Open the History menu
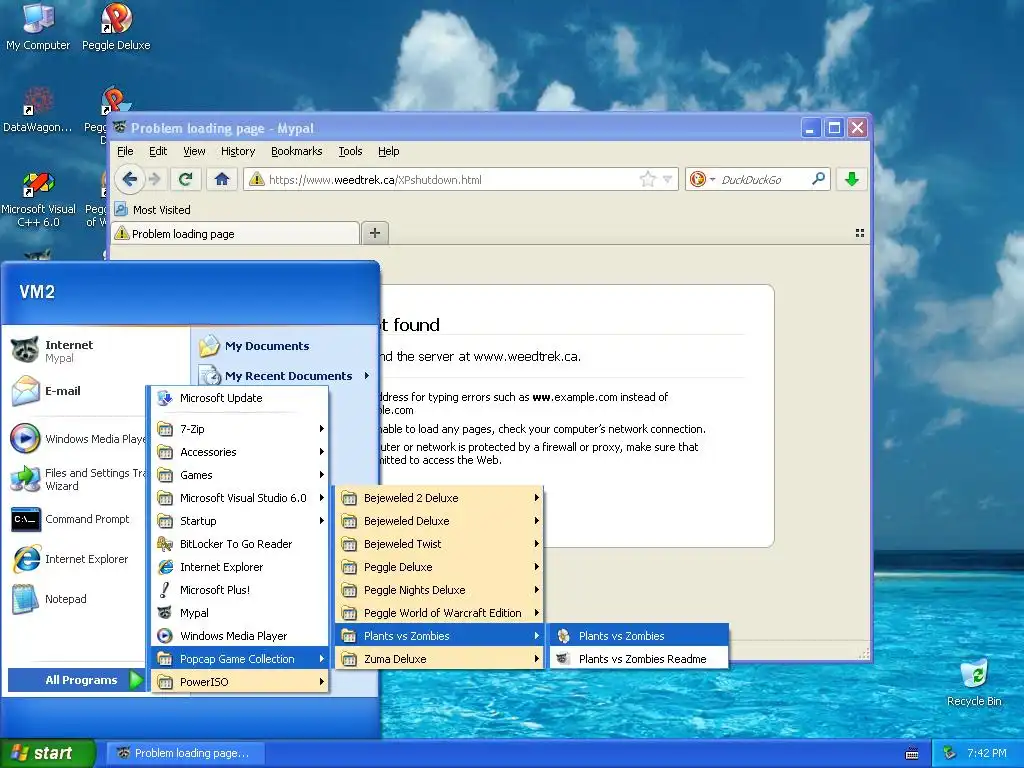The image size is (1024, 768). point(238,152)
